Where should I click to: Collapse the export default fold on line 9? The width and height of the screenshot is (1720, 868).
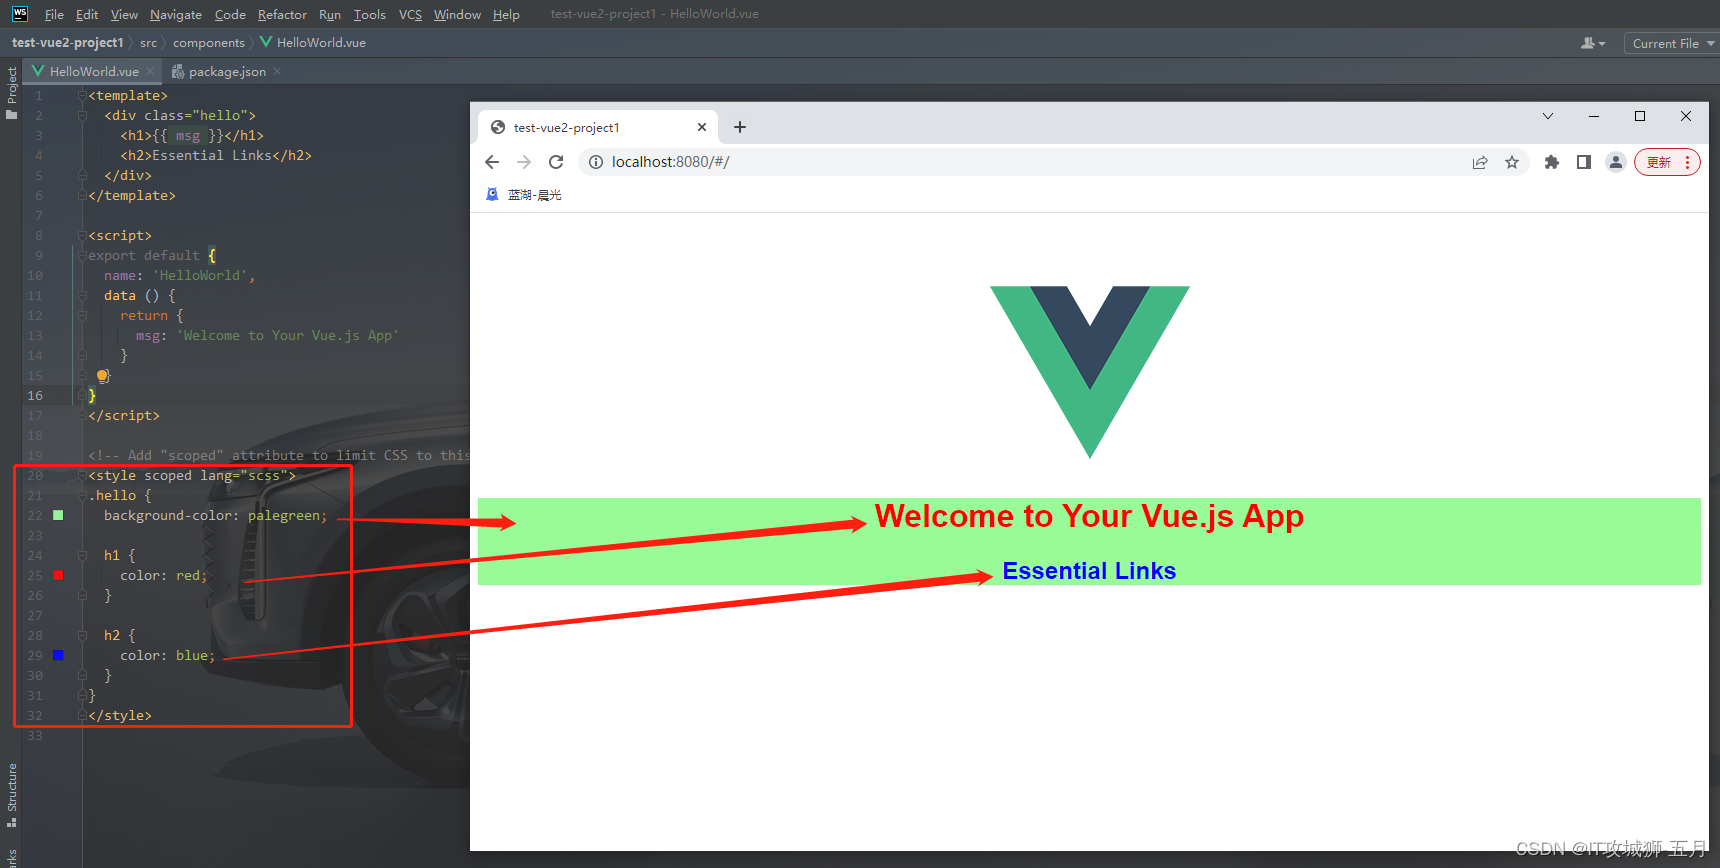pyautogui.click(x=82, y=255)
